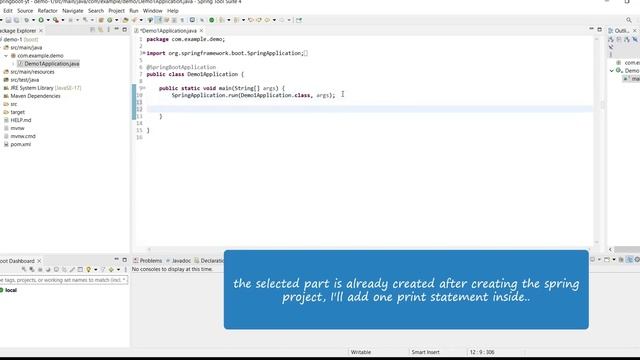Click the pencil icon in Boot Dashboard toolbar
The image size is (640, 360).
tap(72, 269)
